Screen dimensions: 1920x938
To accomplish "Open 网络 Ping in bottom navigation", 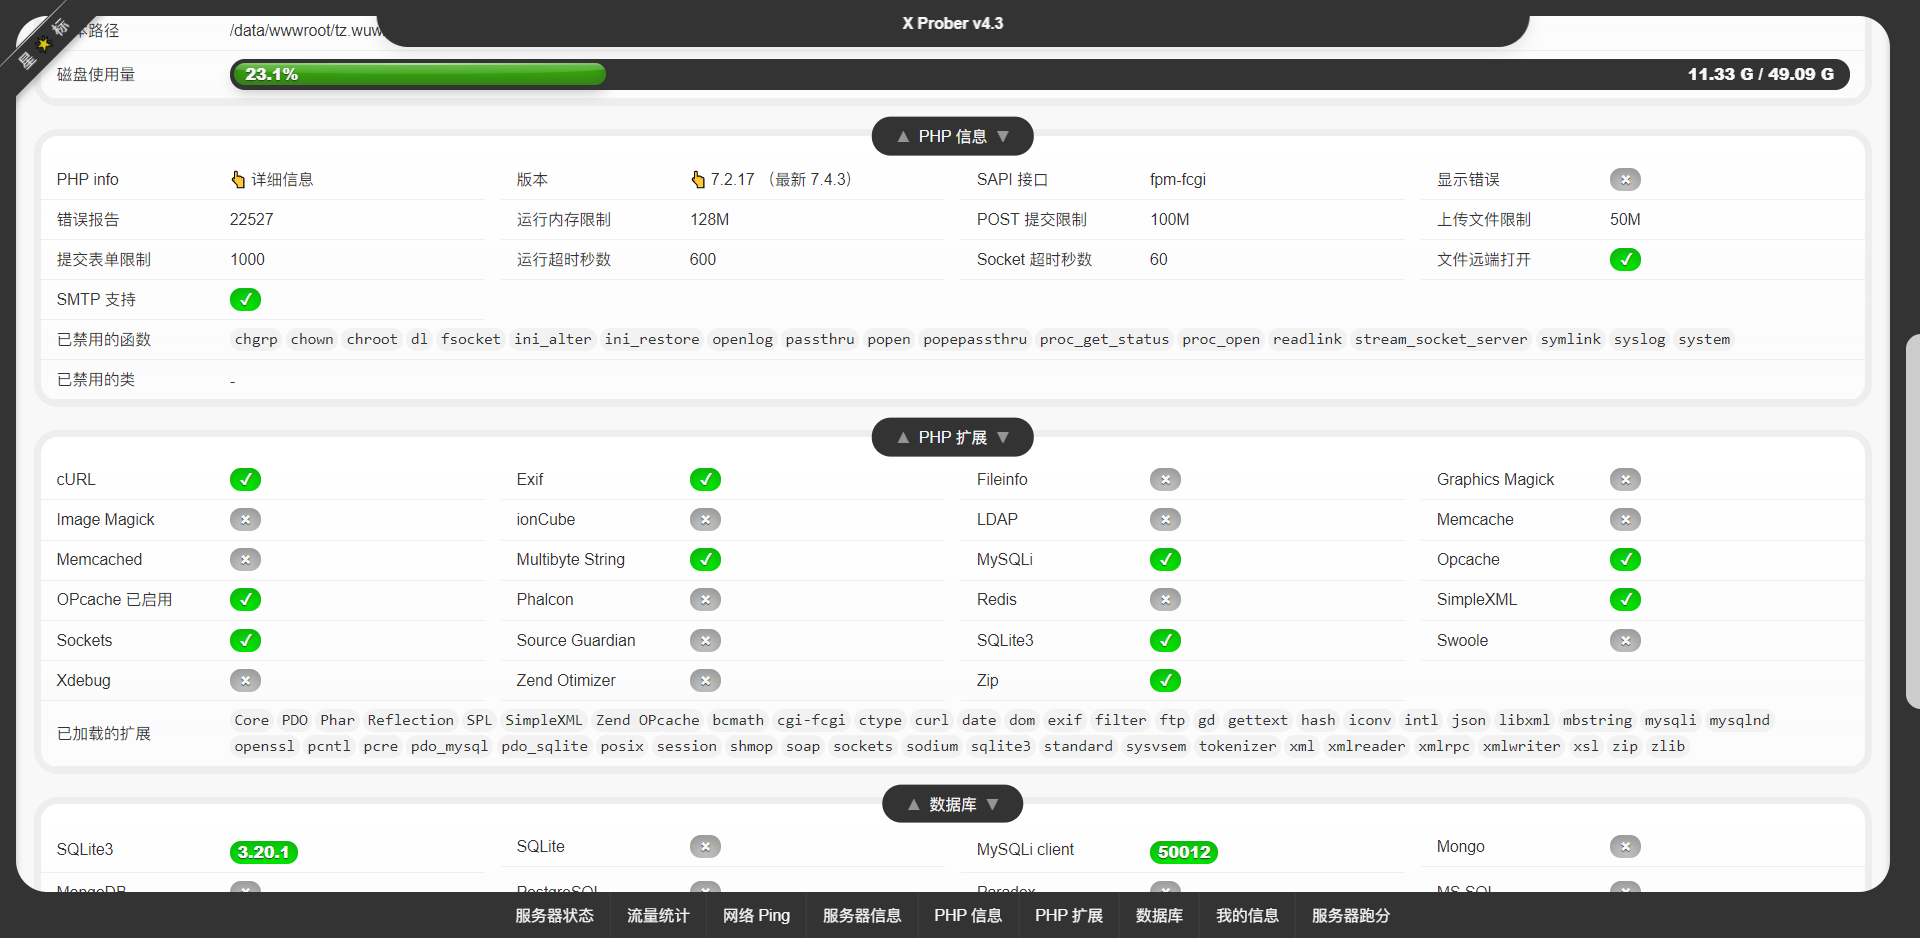I will tap(756, 915).
